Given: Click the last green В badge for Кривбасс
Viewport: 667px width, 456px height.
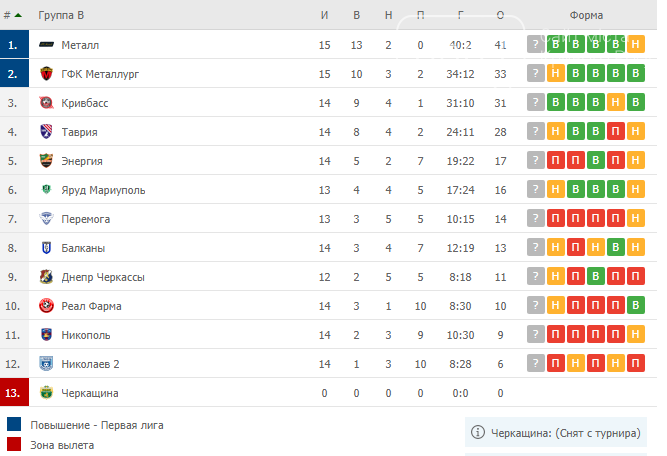Looking at the screenshot, I should [x=636, y=102].
